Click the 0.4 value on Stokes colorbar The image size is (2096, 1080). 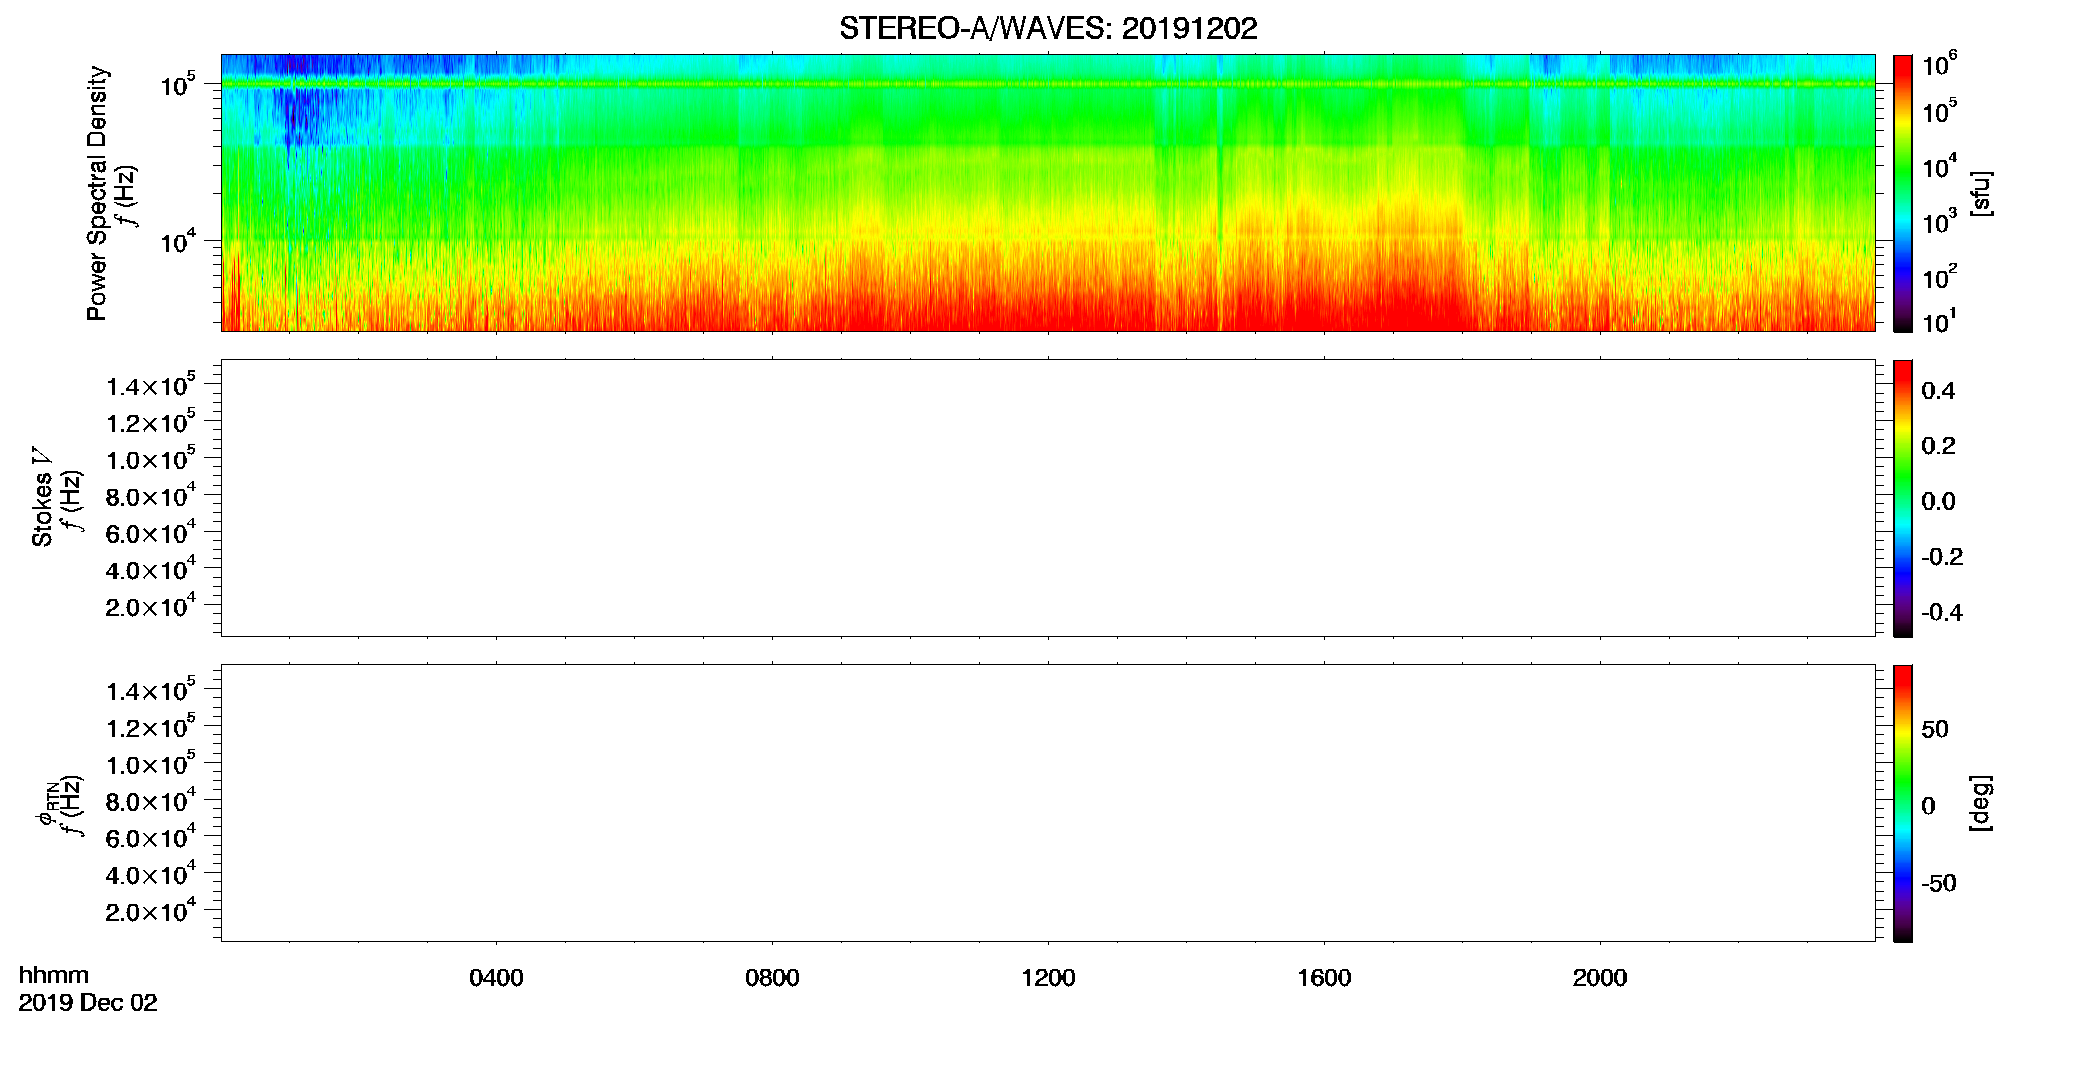pos(1938,391)
